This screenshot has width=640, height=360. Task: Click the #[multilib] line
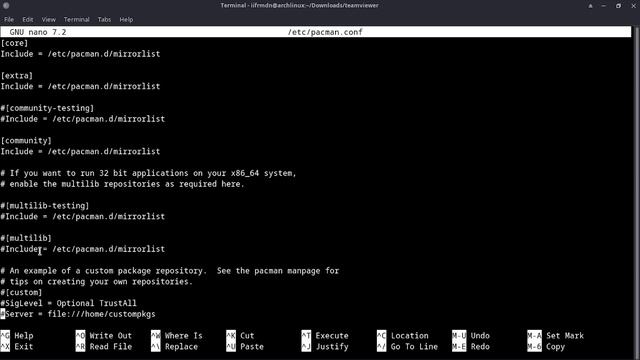26,238
